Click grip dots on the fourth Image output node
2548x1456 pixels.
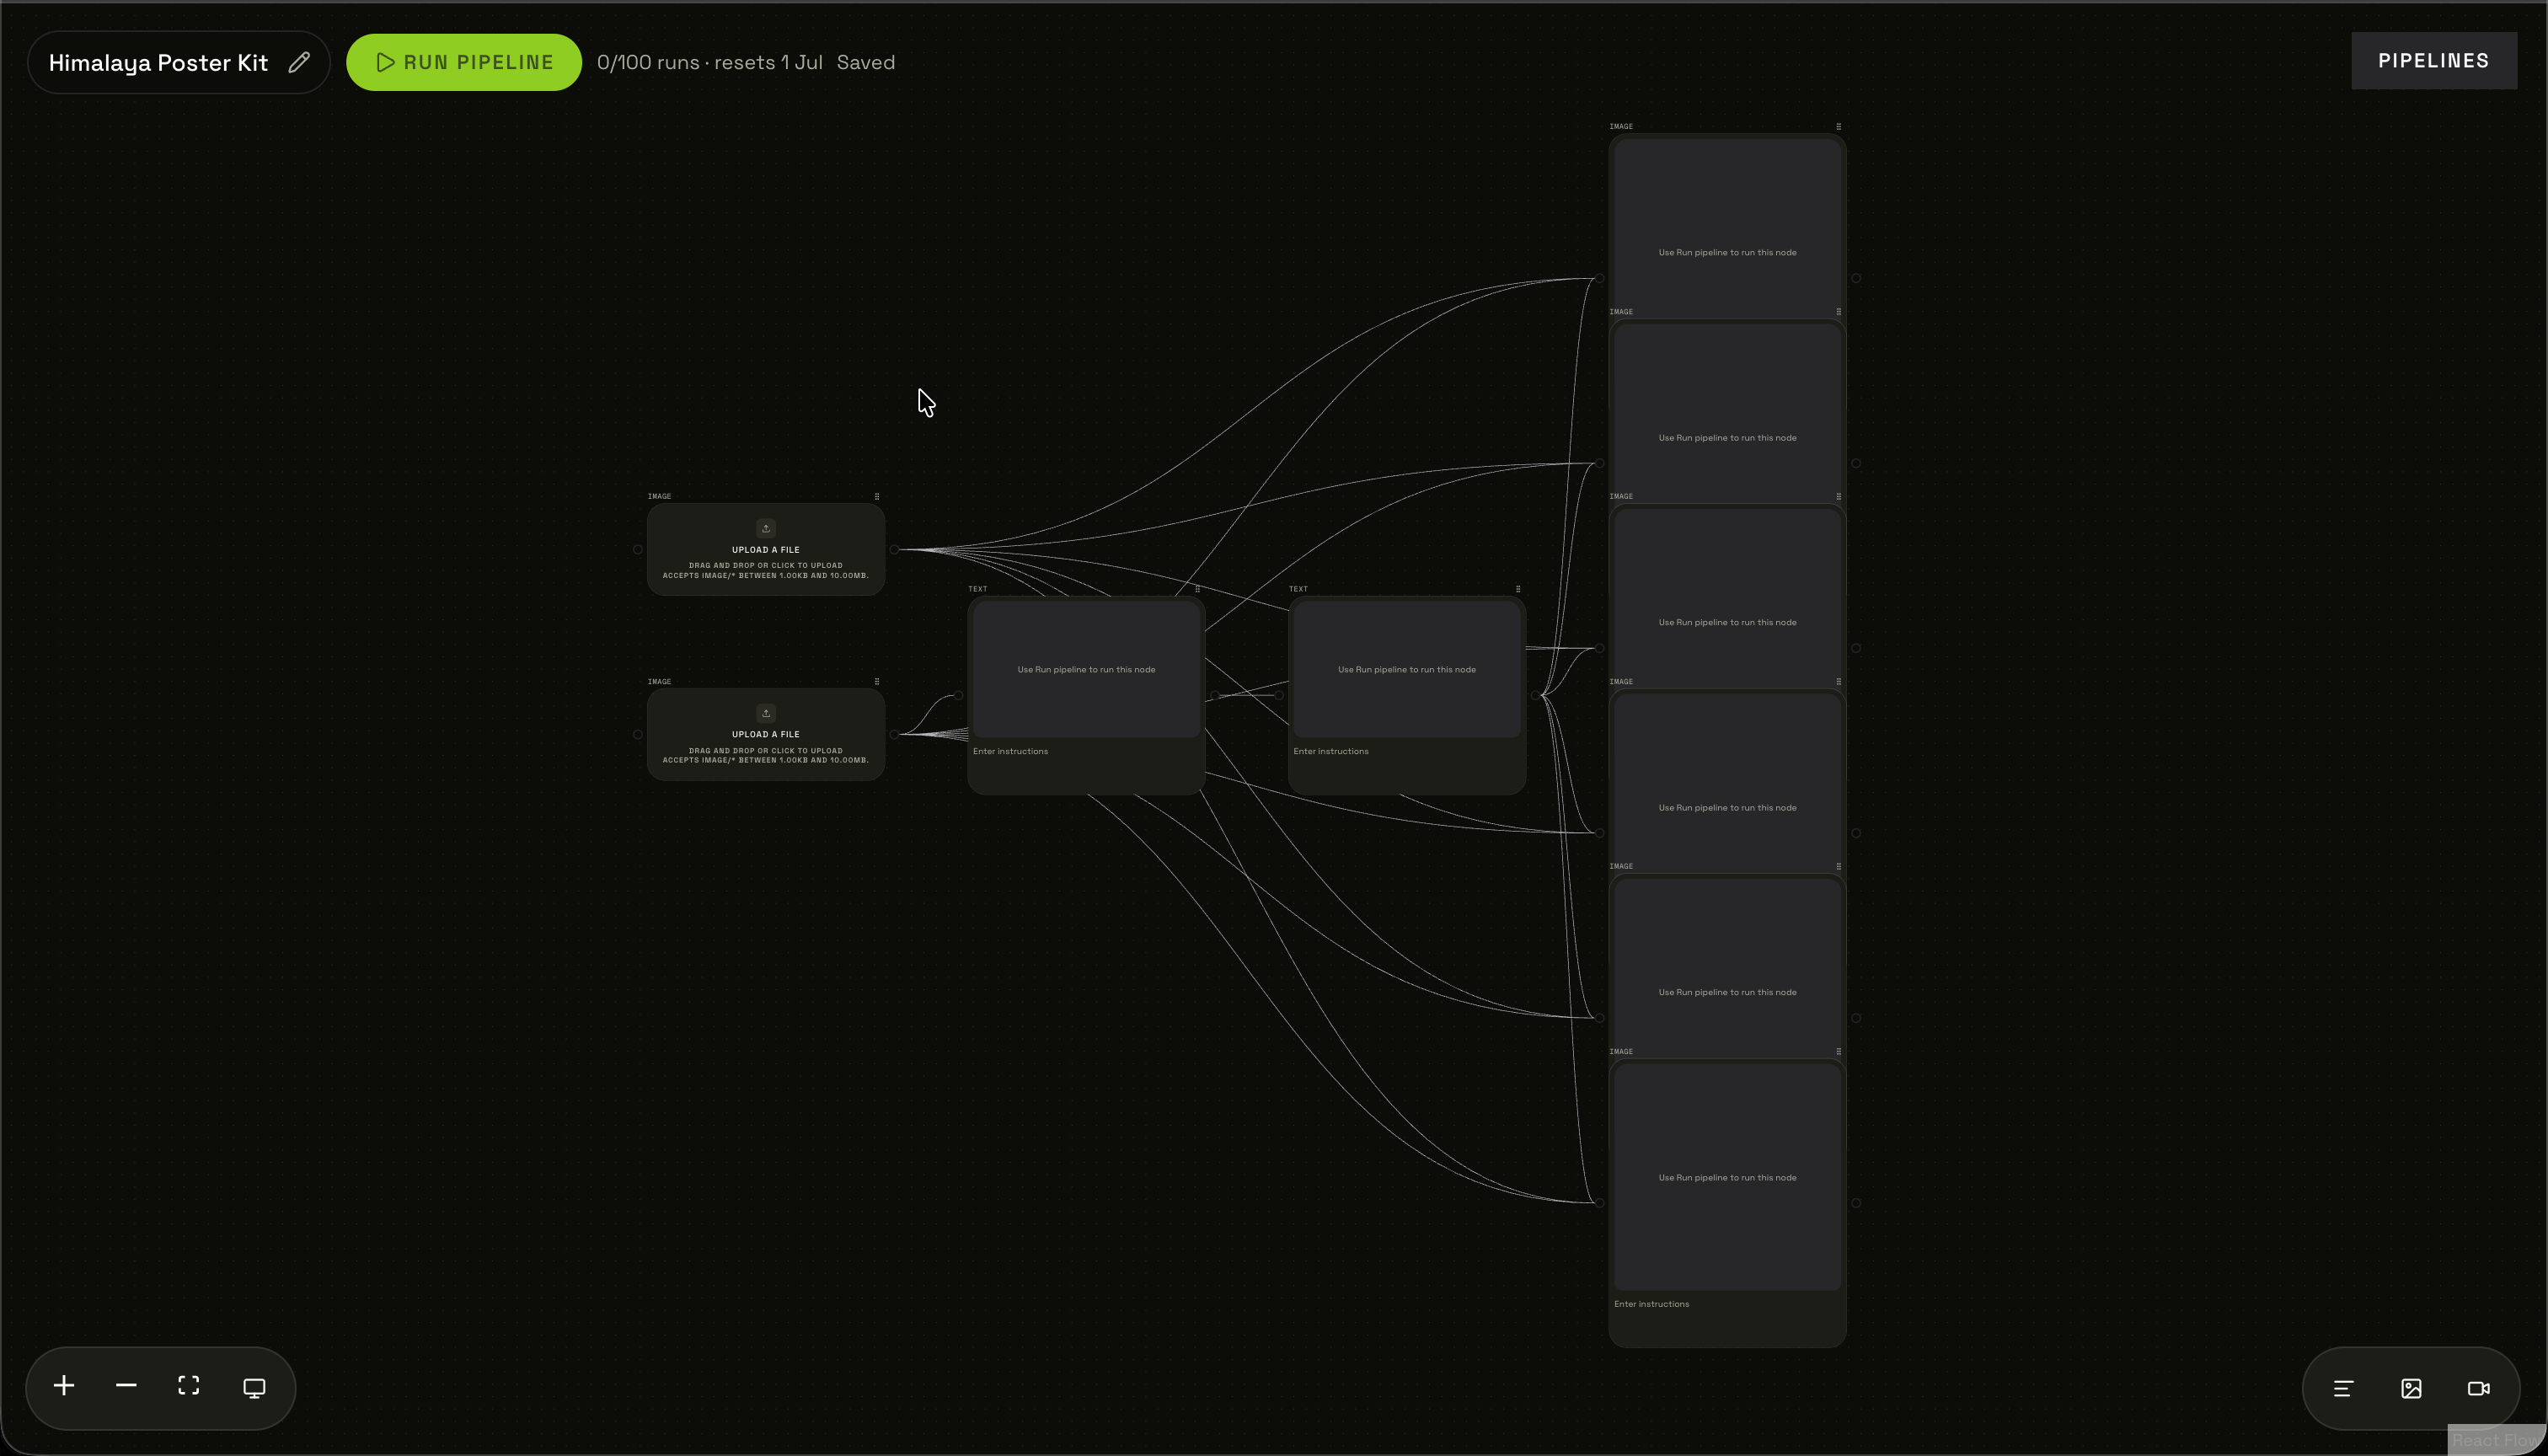[1838, 681]
